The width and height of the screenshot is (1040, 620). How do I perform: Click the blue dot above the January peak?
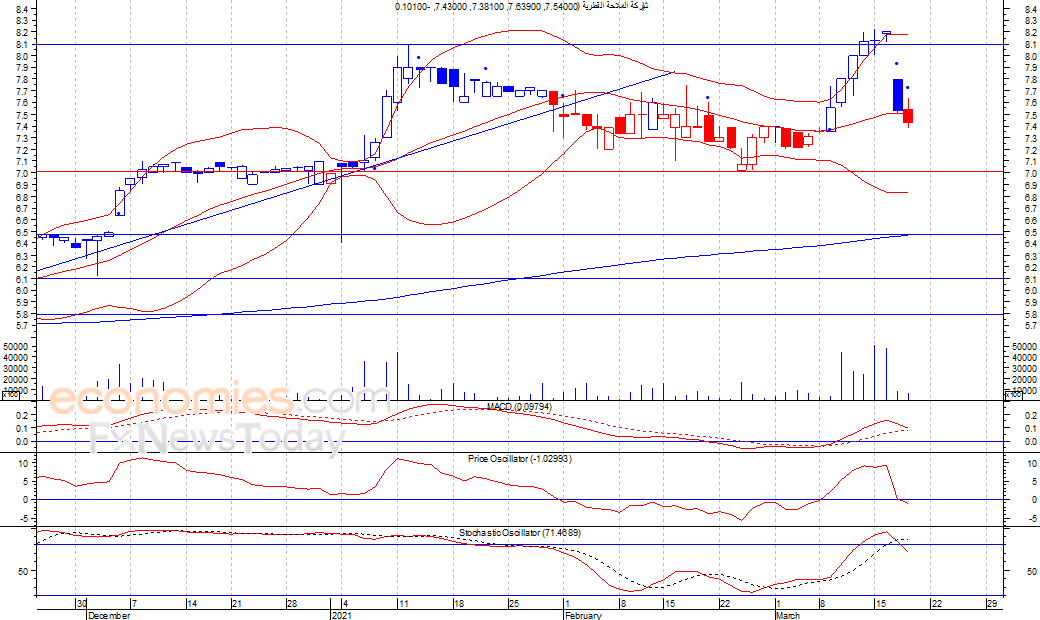[x=419, y=57]
